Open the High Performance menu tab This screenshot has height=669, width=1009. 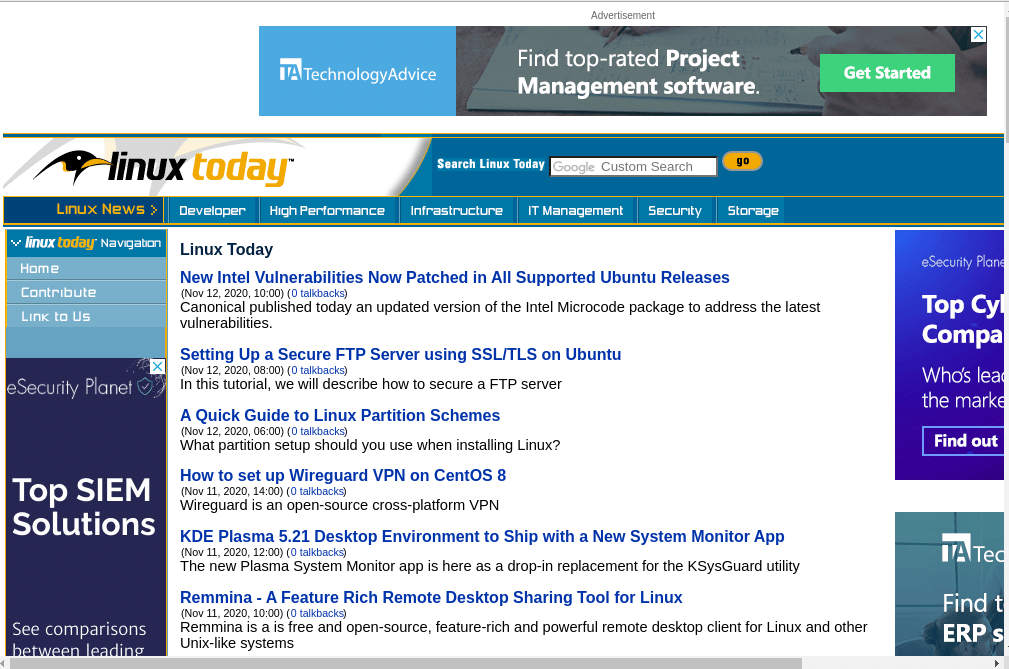(327, 211)
